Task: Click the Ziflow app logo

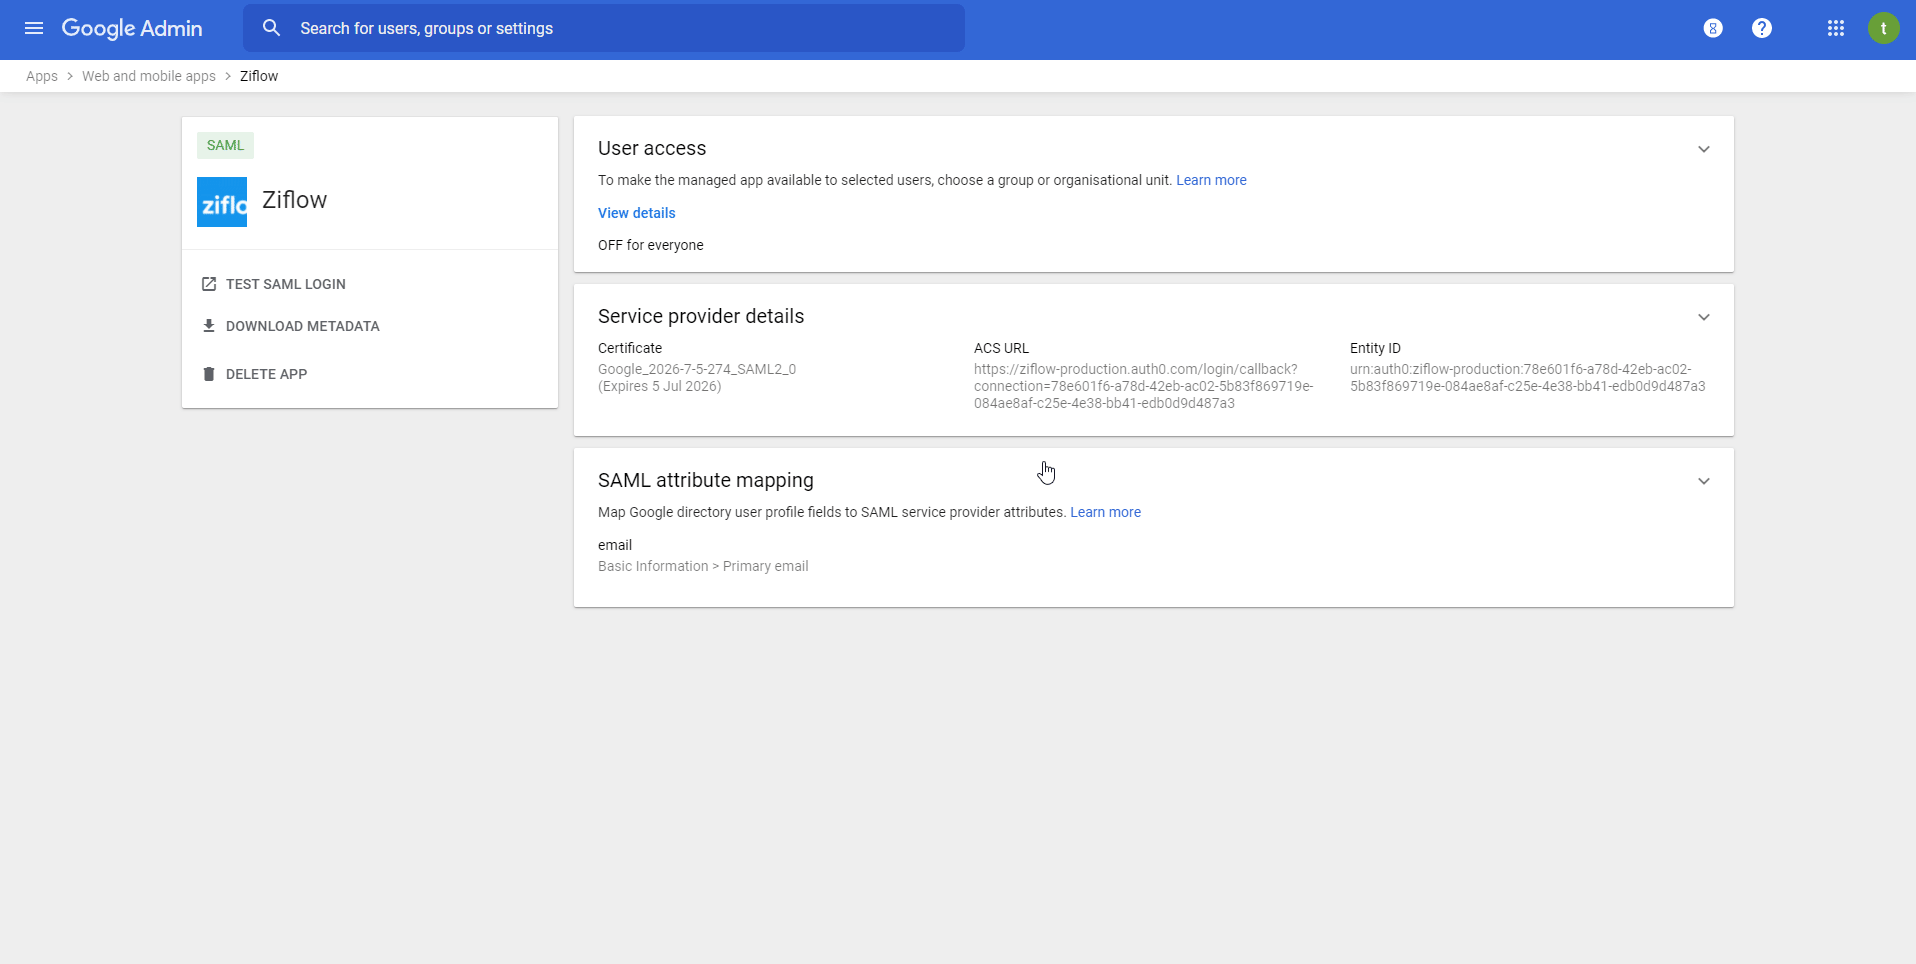Action: (x=222, y=202)
